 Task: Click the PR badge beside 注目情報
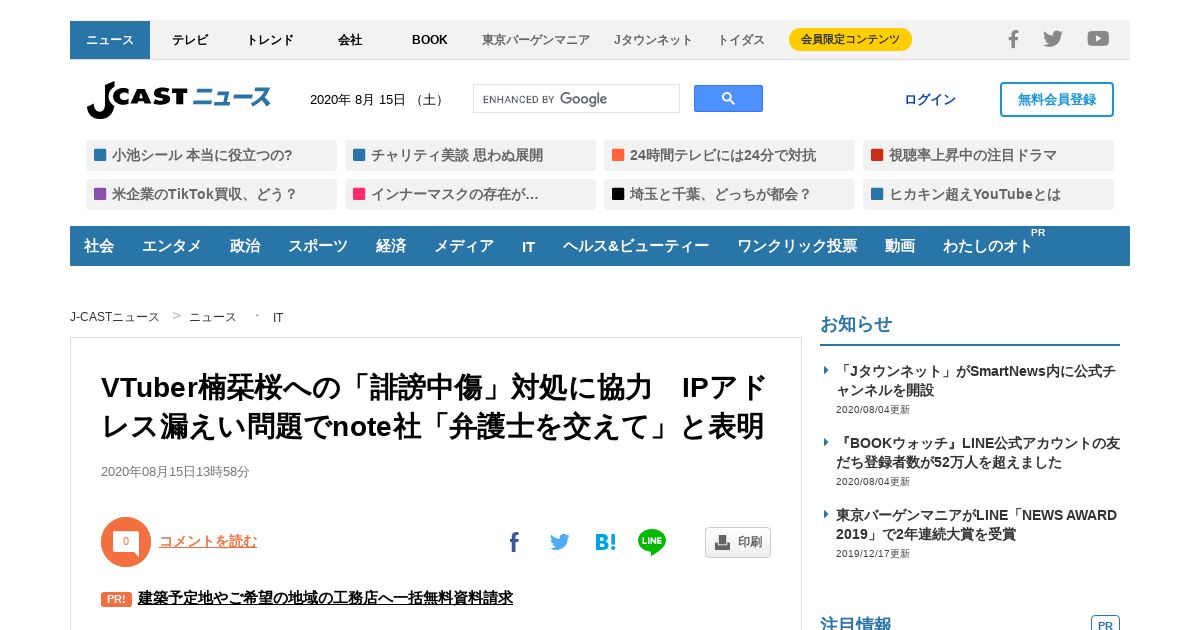1105,624
